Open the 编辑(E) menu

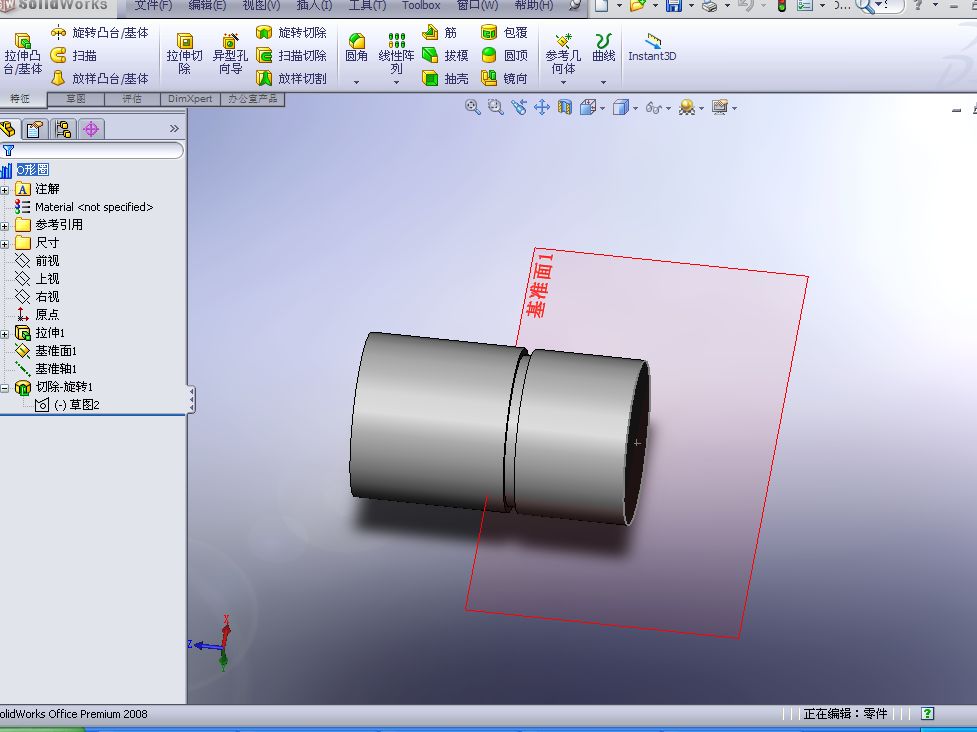pyautogui.click(x=207, y=6)
